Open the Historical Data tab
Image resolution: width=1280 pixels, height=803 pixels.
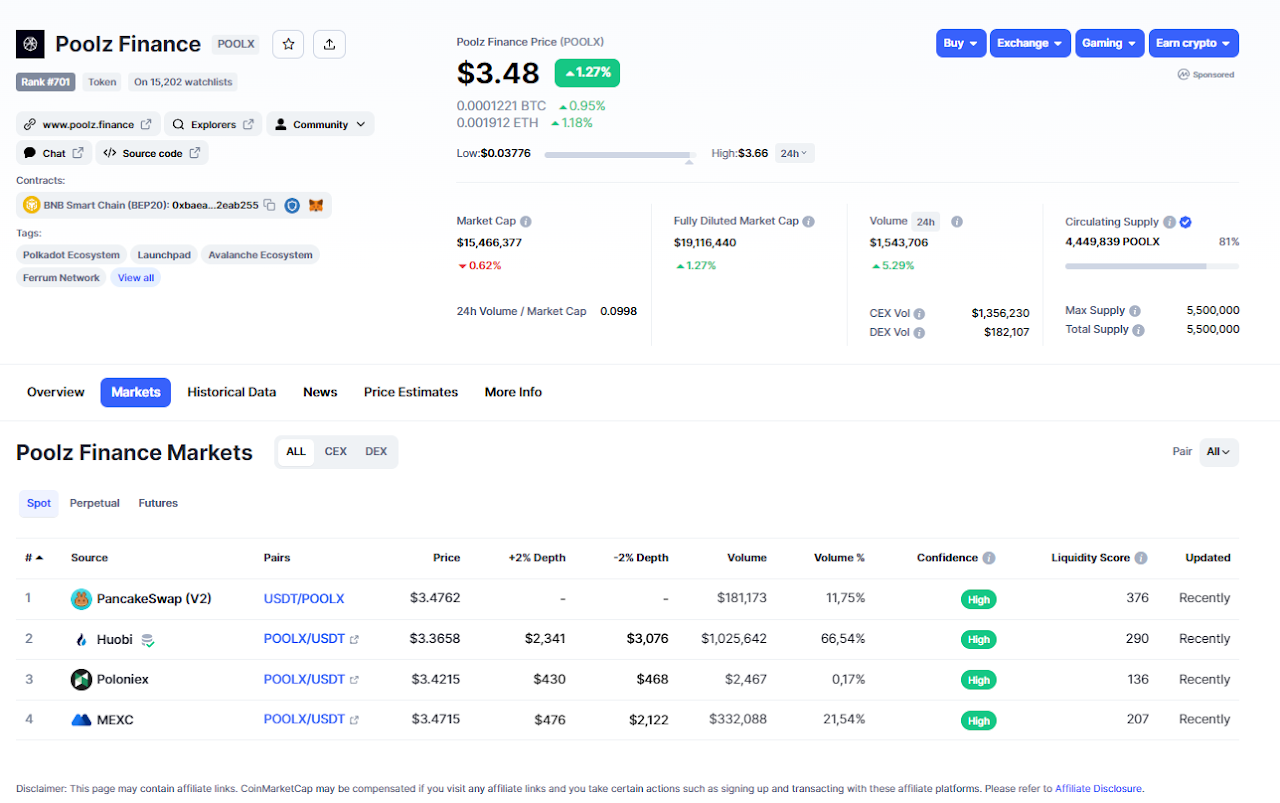click(x=232, y=392)
